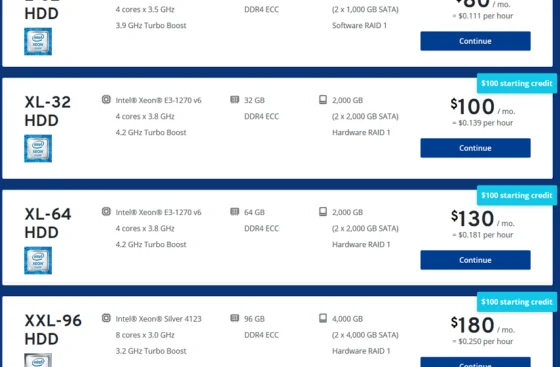Click the Intel Xeon badge under XL-64 HDD
This screenshot has height=367, width=560.
(38, 260)
